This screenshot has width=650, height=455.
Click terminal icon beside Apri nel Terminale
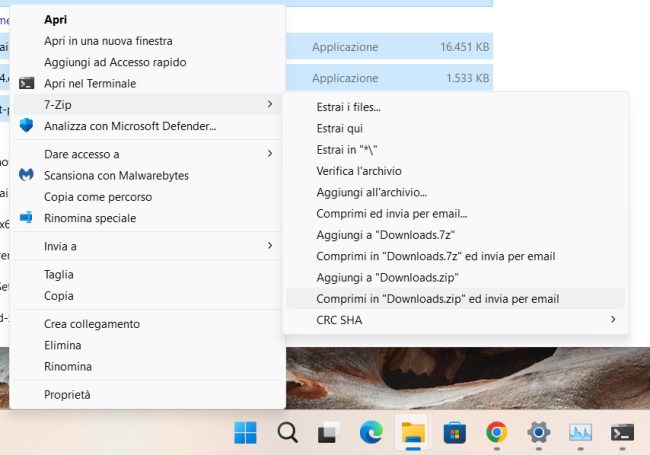[27, 83]
